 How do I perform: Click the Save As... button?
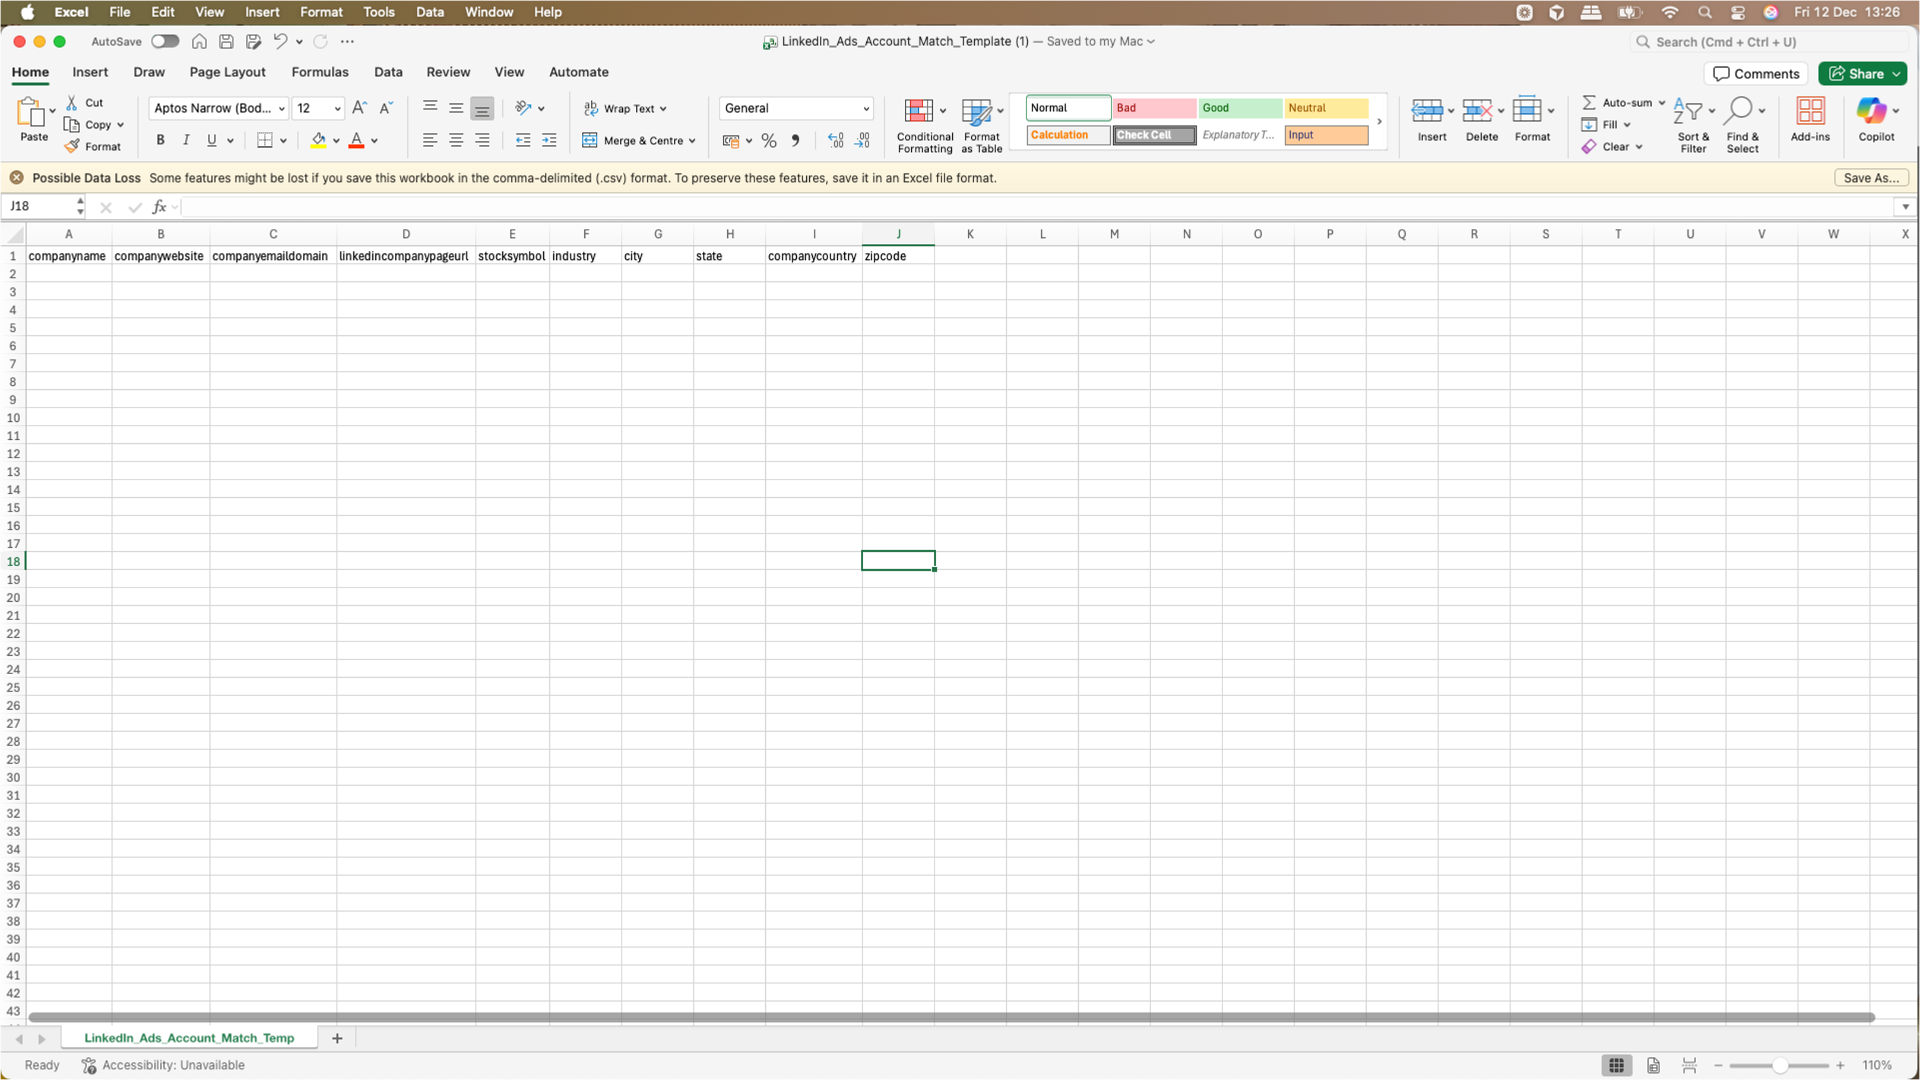coord(1871,178)
